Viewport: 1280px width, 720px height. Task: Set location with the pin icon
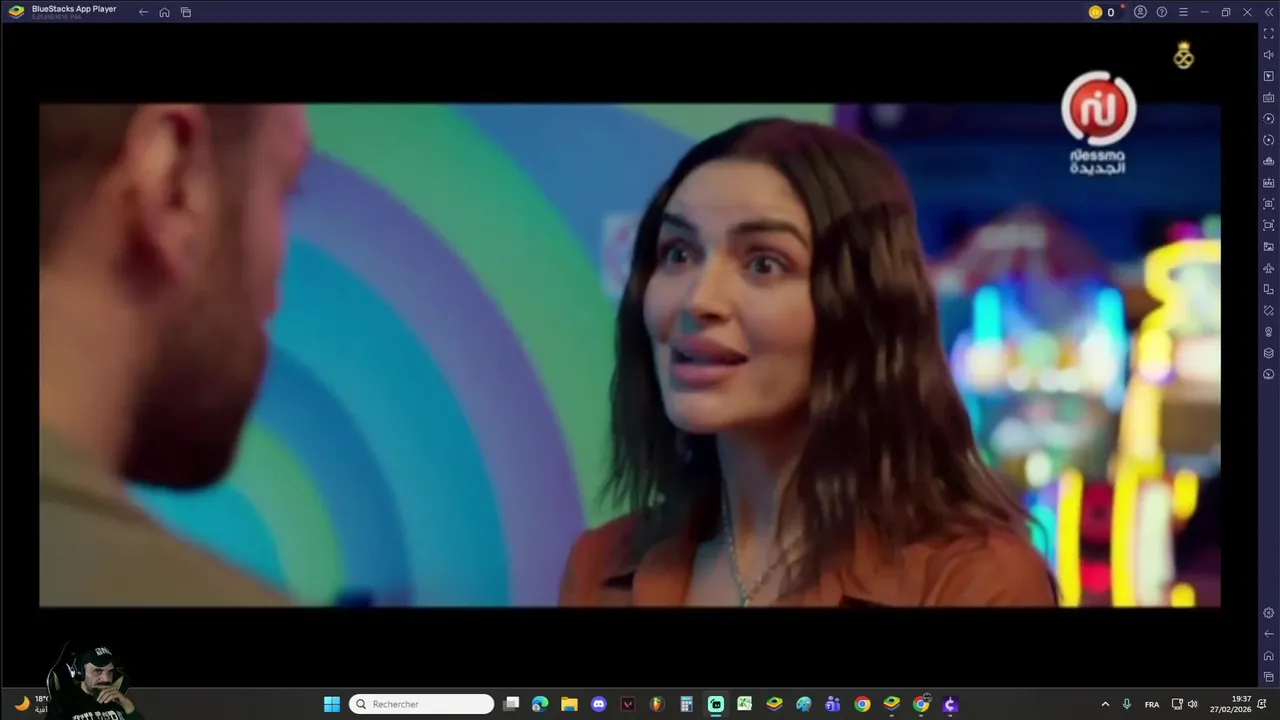(x=1269, y=332)
